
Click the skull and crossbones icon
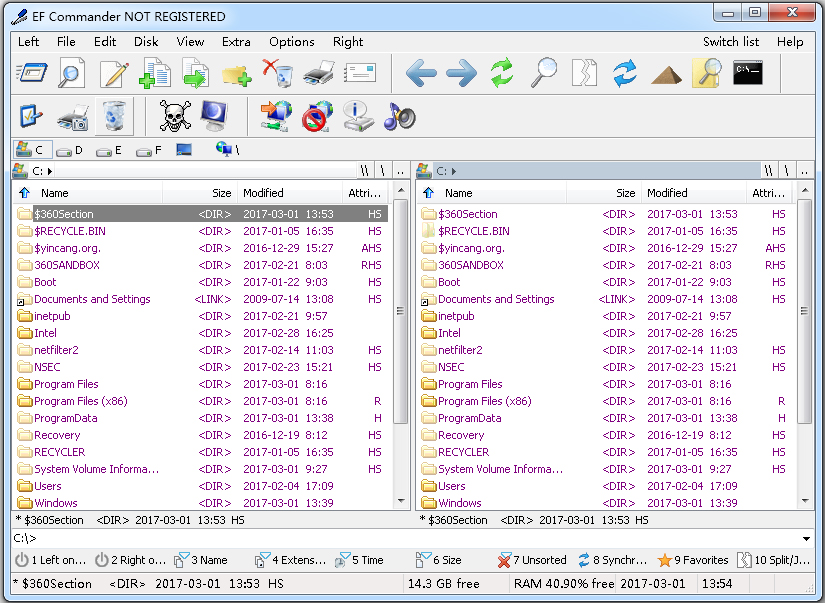tap(175, 116)
